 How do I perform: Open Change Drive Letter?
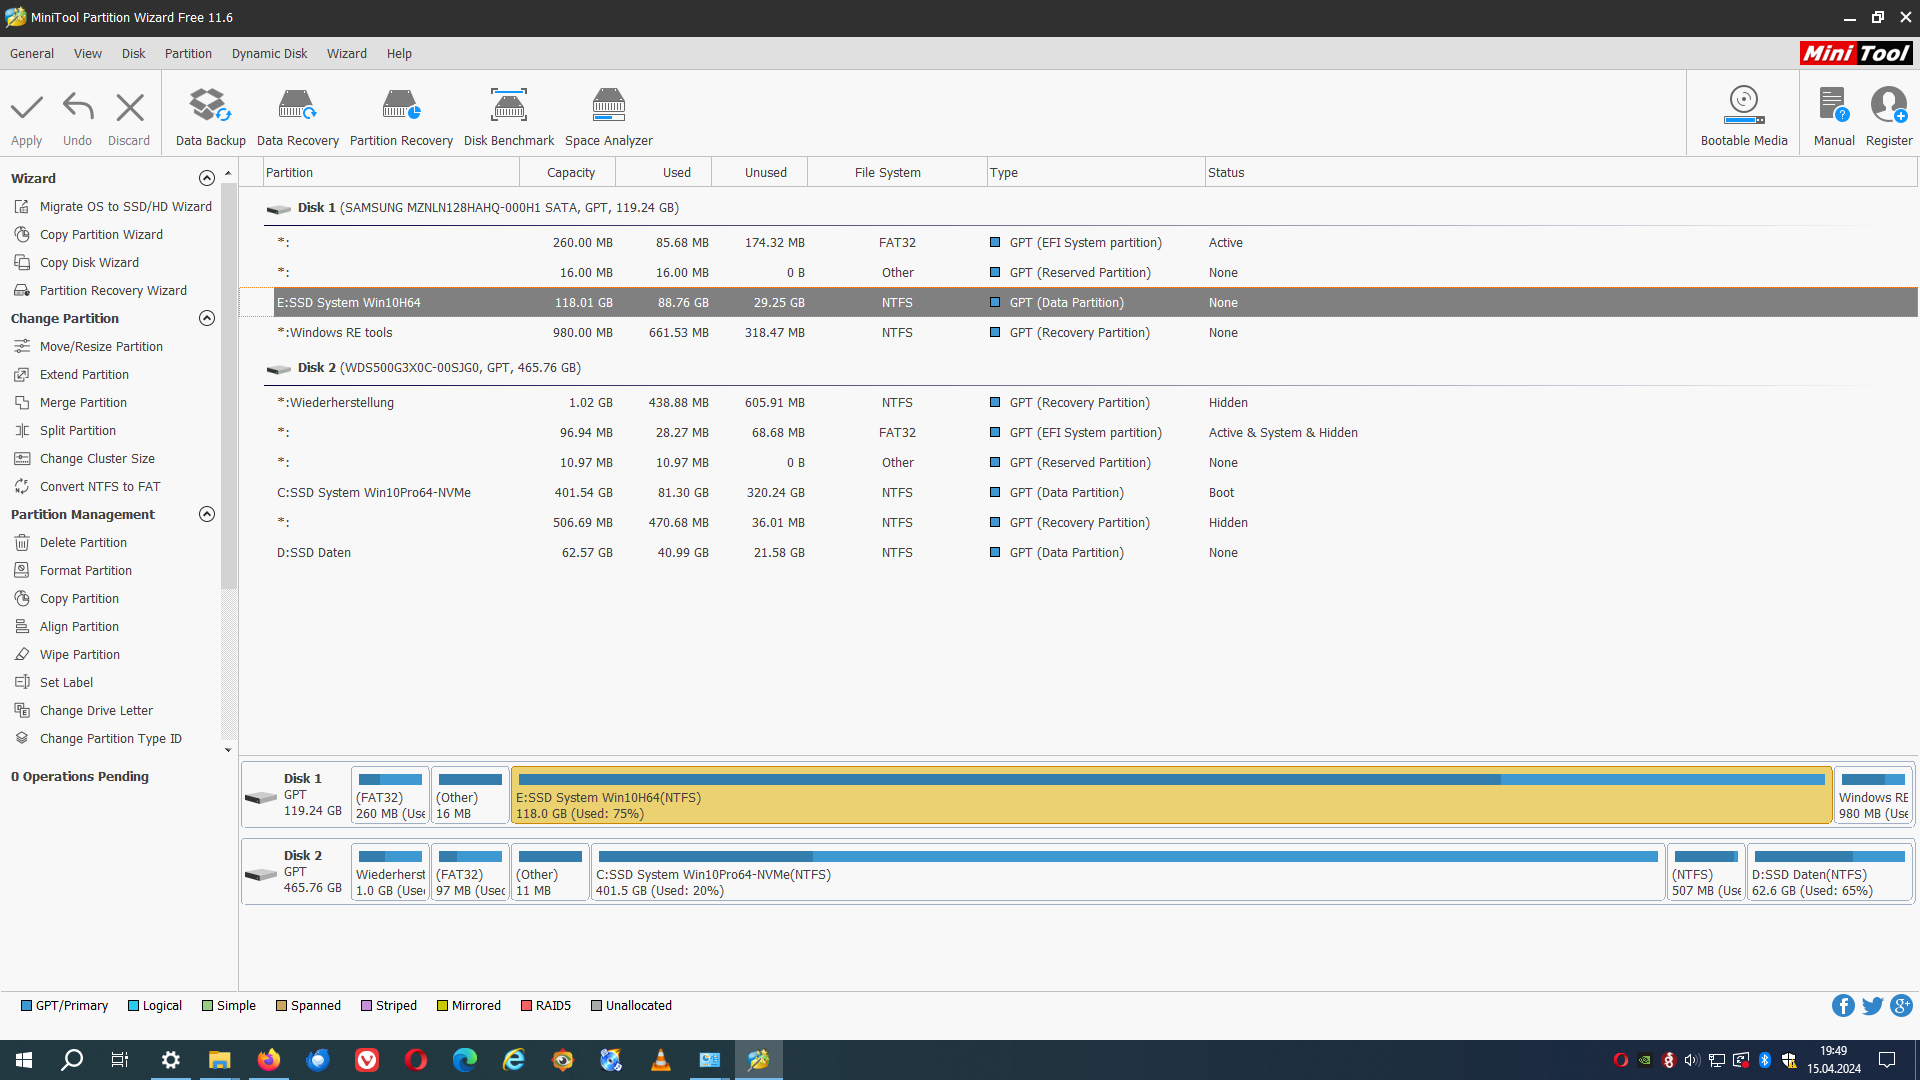[95, 710]
